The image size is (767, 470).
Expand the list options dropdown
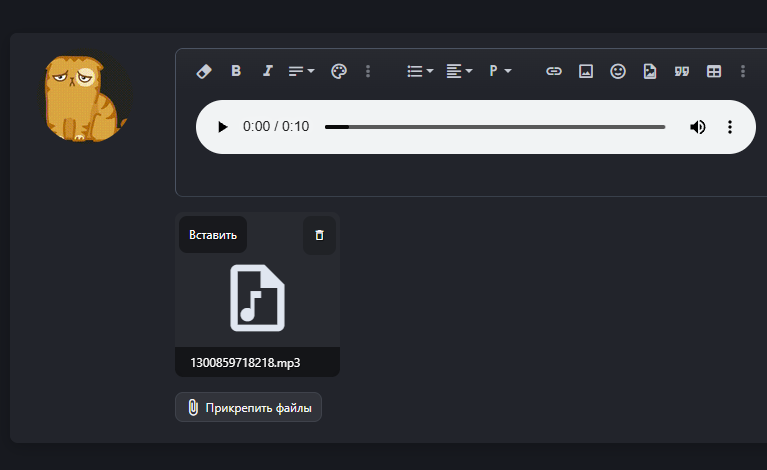click(x=420, y=71)
